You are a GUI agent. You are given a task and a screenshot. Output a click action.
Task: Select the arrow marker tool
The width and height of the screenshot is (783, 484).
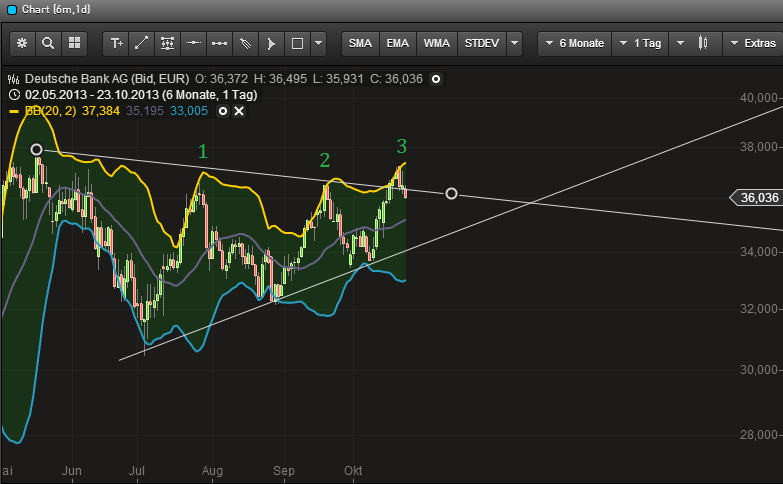click(x=271, y=43)
